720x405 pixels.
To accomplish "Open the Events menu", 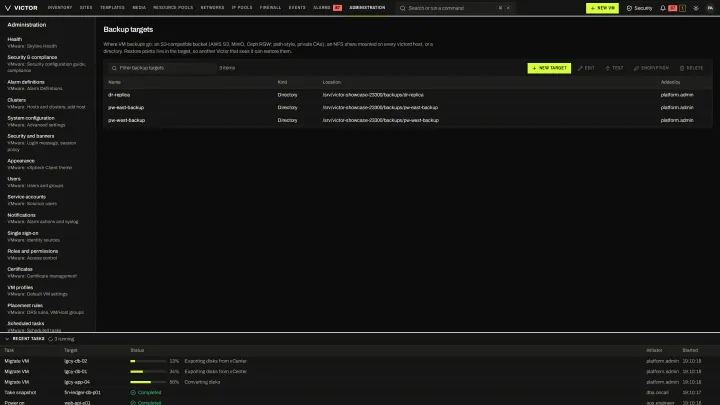I will click(x=297, y=8).
